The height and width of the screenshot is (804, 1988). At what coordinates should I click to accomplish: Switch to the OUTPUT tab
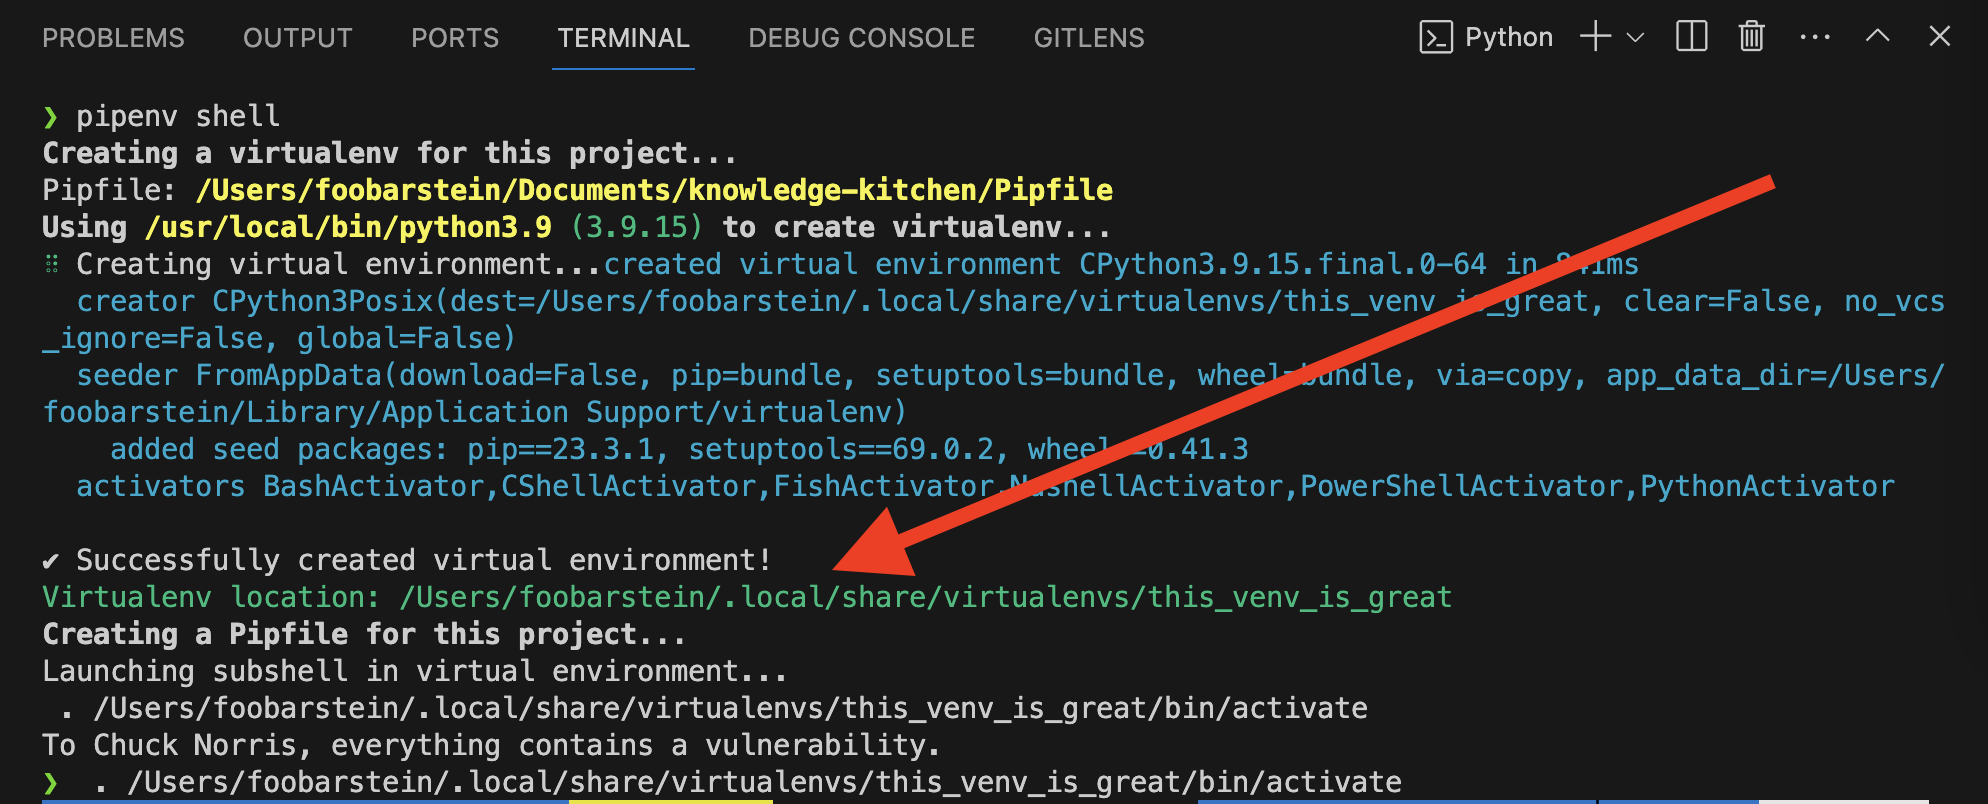click(298, 38)
